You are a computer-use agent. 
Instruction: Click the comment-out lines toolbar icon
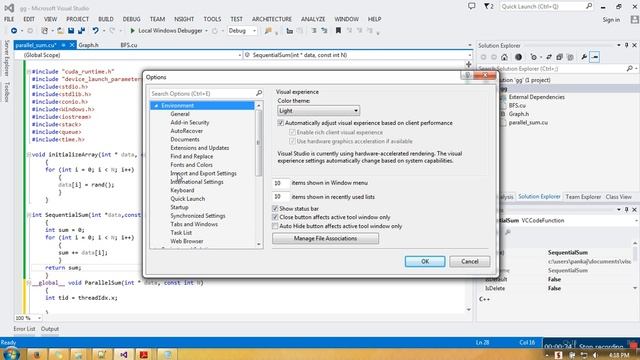coord(314,31)
